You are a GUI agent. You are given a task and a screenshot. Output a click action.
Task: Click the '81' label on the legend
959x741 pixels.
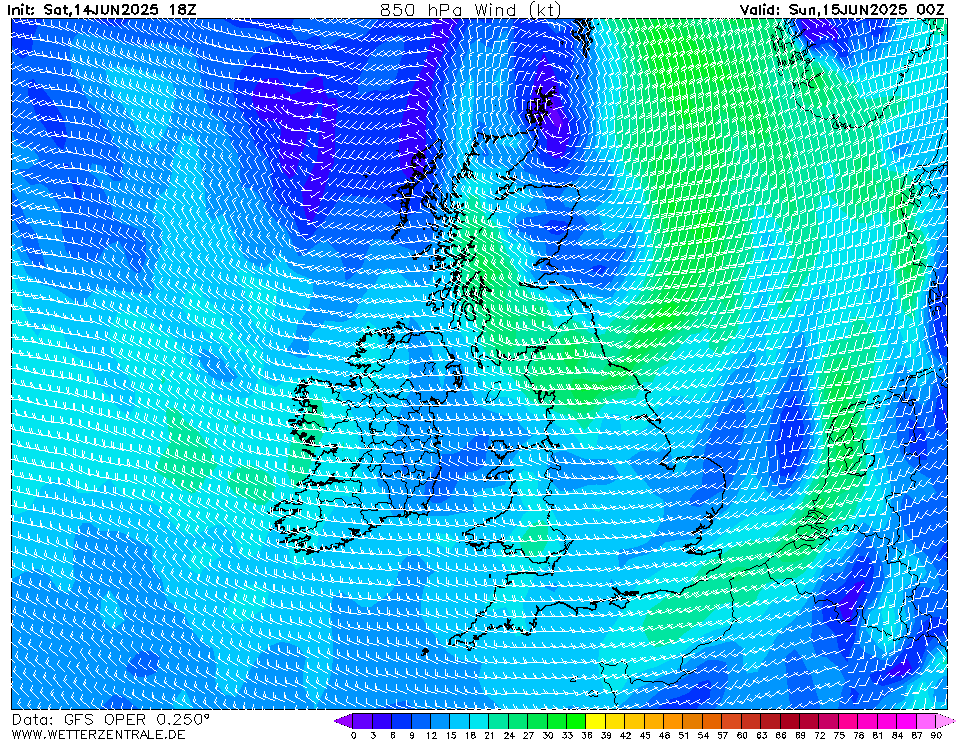pyautogui.click(x=878, y=735)
